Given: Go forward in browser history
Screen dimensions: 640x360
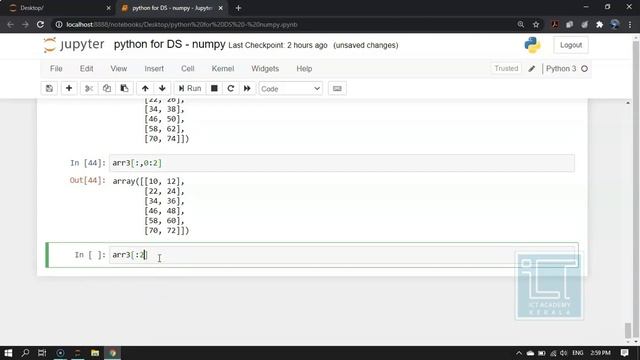Looking at the screenshot, I should coord(25,24).
